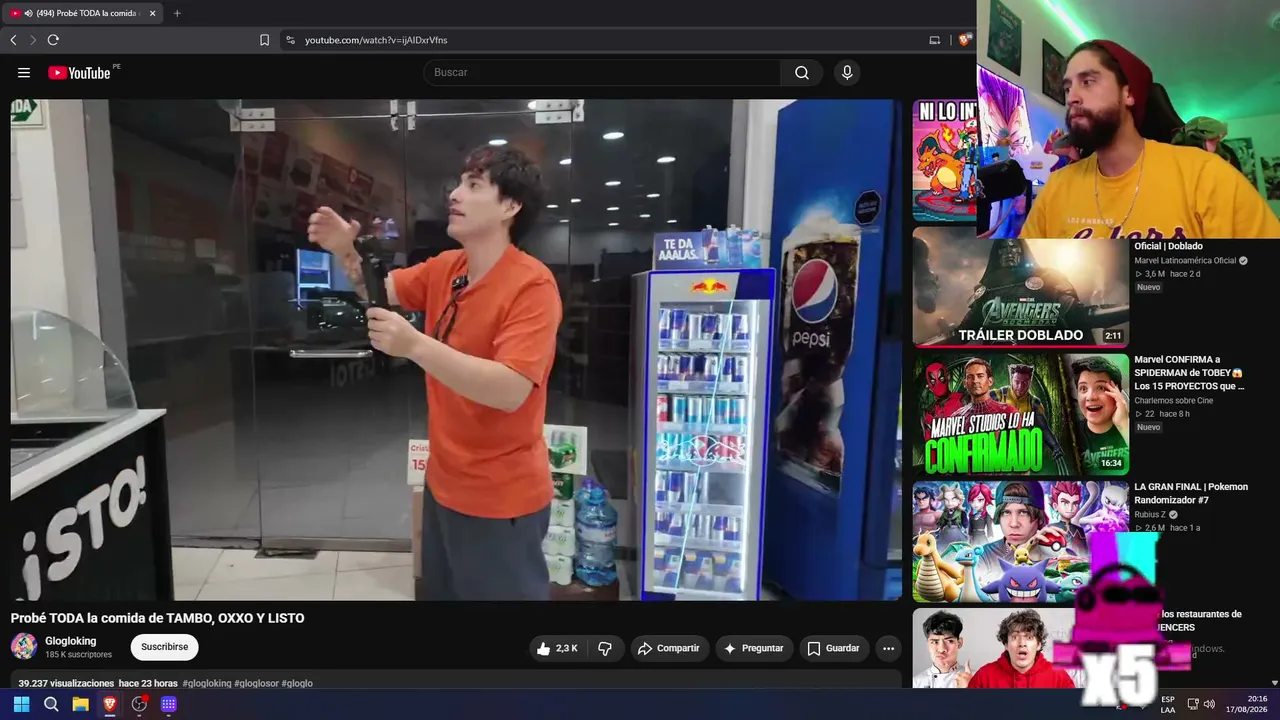Close the Probé TODA la comida tab
This screenshot has height=720, width=1280.
click(153, 13)
